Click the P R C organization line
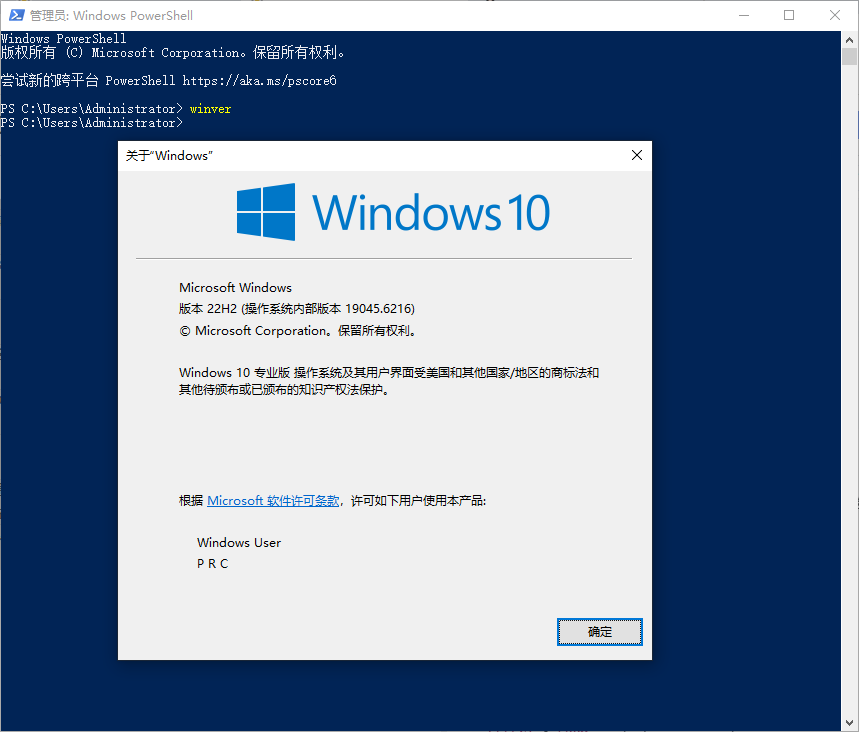The height and width of the screenshot is (732, 859). click(x=212, y=563)
